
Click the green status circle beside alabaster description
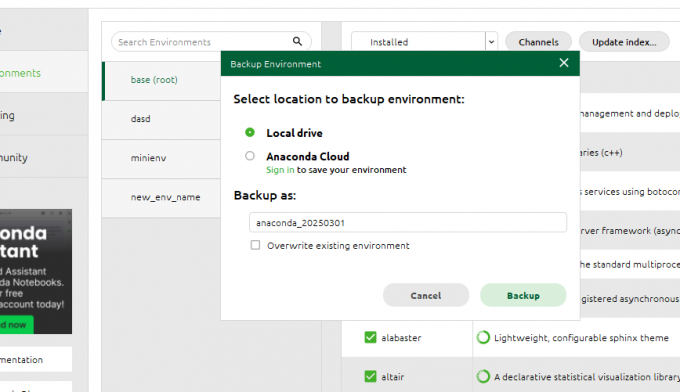483,337
